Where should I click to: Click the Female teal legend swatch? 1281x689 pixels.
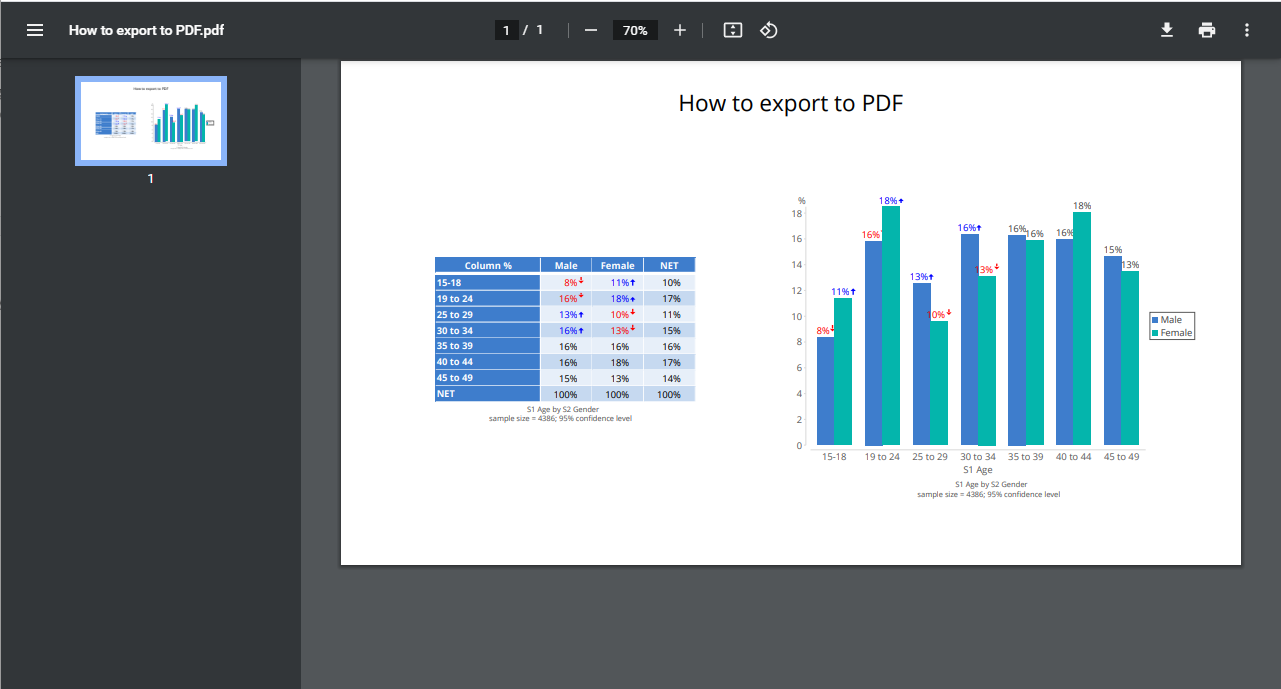coord(1155,332)
